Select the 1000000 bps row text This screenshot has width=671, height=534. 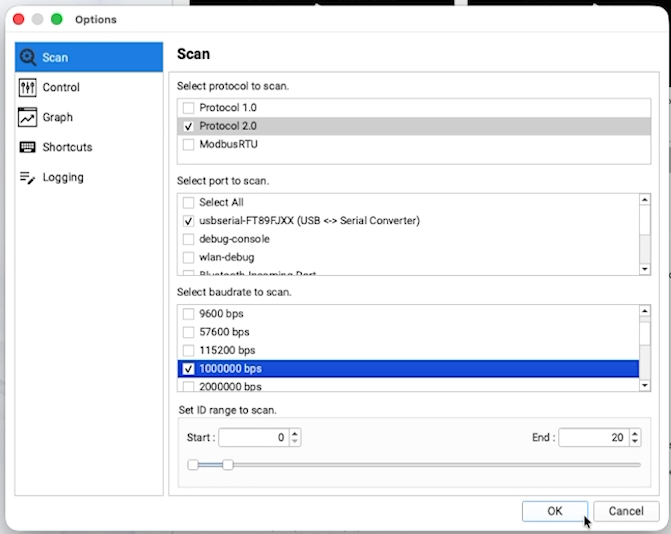coord(231,369)
